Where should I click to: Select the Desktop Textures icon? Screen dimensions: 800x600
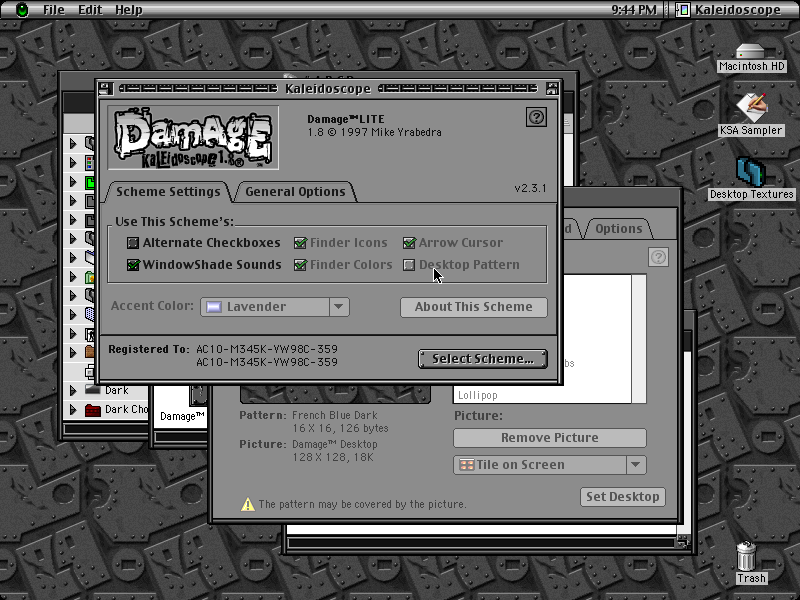[x=751, y=172]
